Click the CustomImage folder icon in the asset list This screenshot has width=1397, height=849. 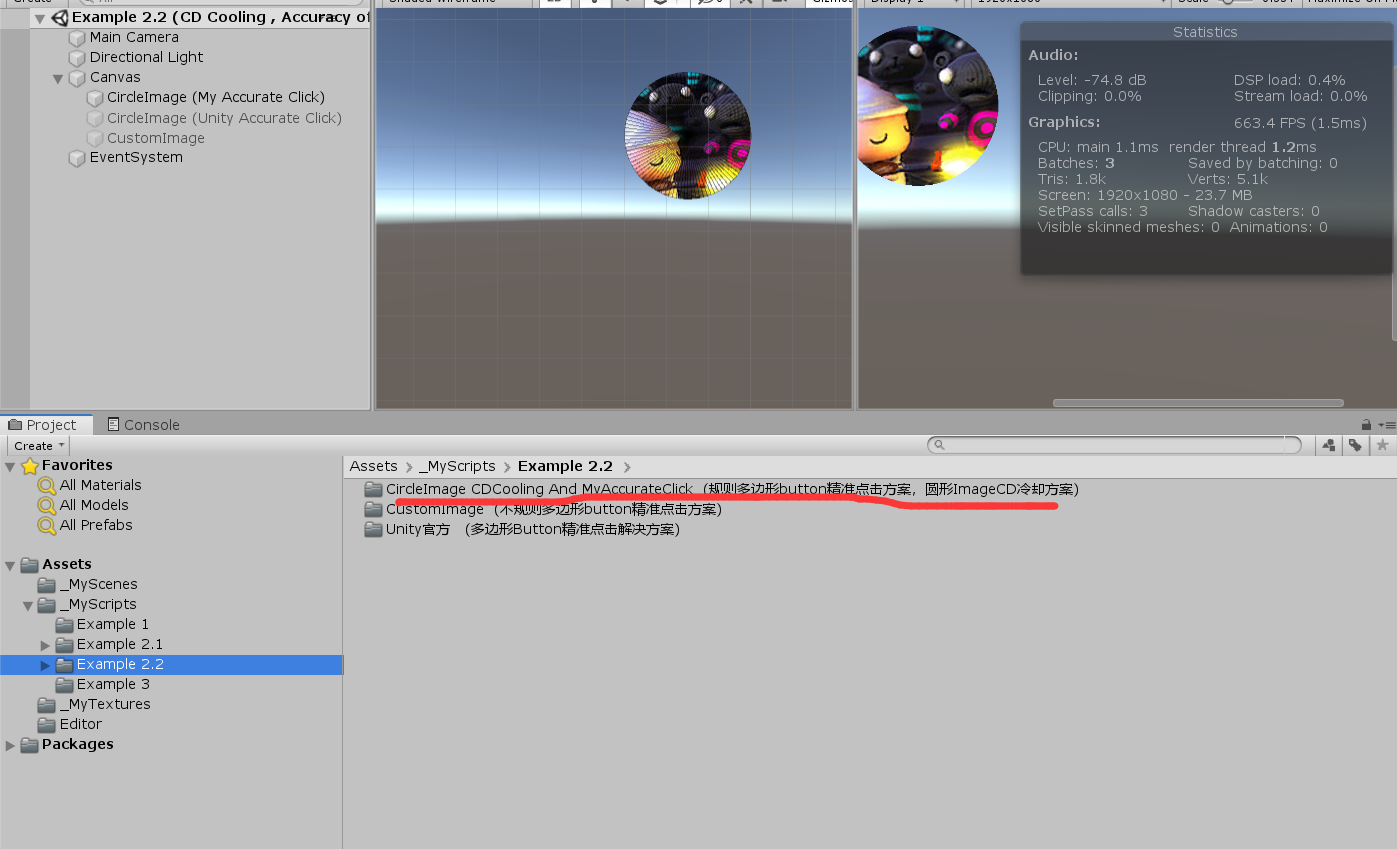pos(373,509)
